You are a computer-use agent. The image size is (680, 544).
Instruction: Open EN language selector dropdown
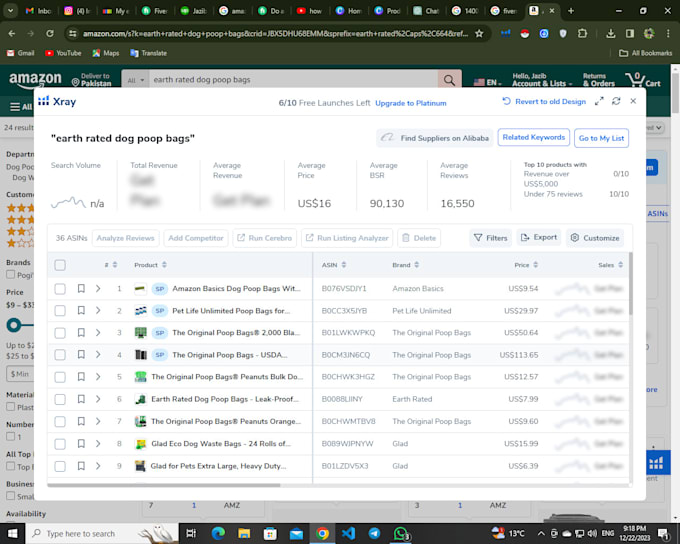tap(487, 82)
